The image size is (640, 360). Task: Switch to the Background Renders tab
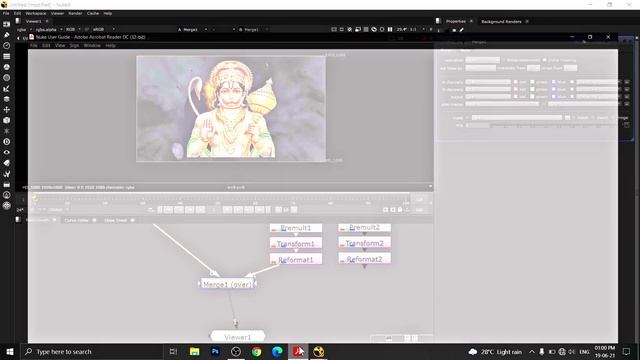pyautogui.click(x=501, y=21)
